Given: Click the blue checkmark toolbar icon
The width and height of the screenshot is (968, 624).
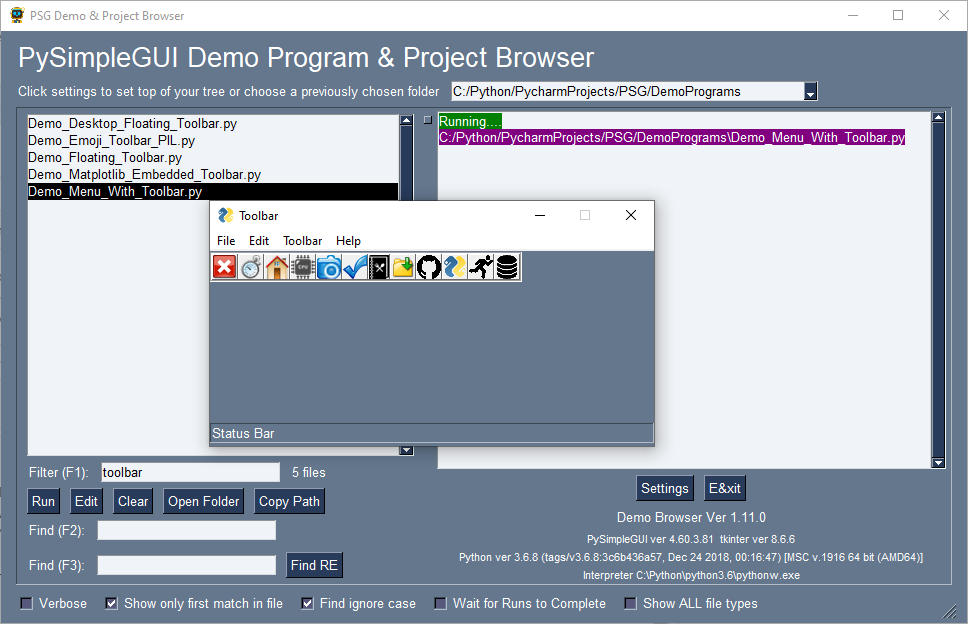Looking at the screenshot, I should [354, 266].
